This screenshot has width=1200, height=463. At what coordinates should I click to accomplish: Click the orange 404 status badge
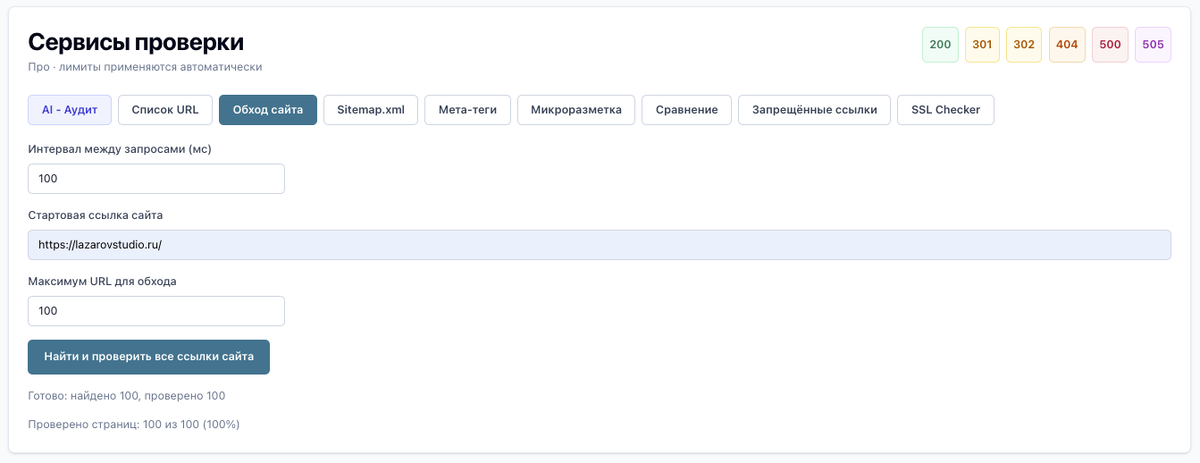1067,45
